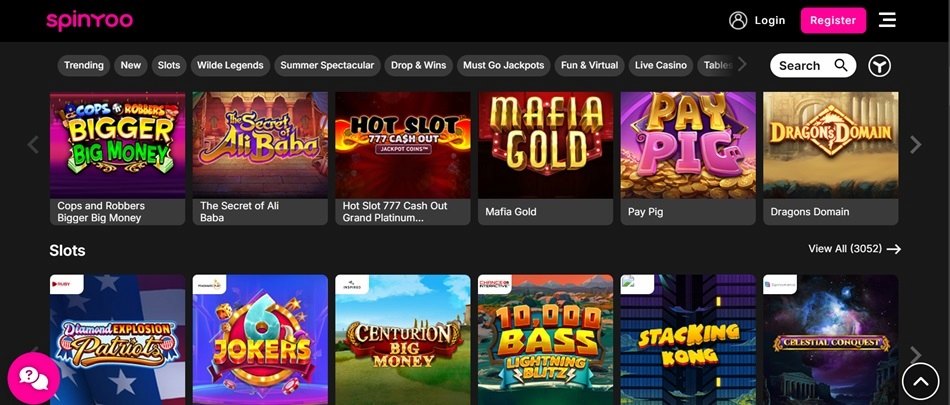Open the pink live chat bubble
950x405 pixels.
pyautogui.click(x=33, y=378)
